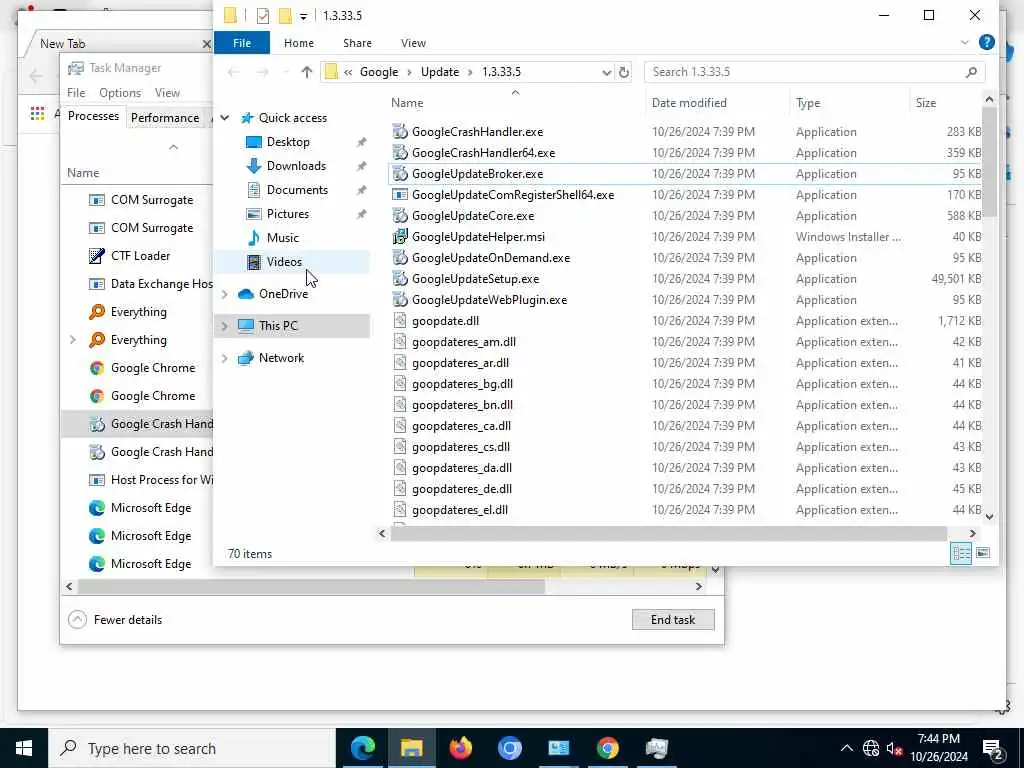This screenshot has width=1024, height=768.
Task: Switch to the Home ribbon tab
Action: pyautogui.click(x=298, y=43)
